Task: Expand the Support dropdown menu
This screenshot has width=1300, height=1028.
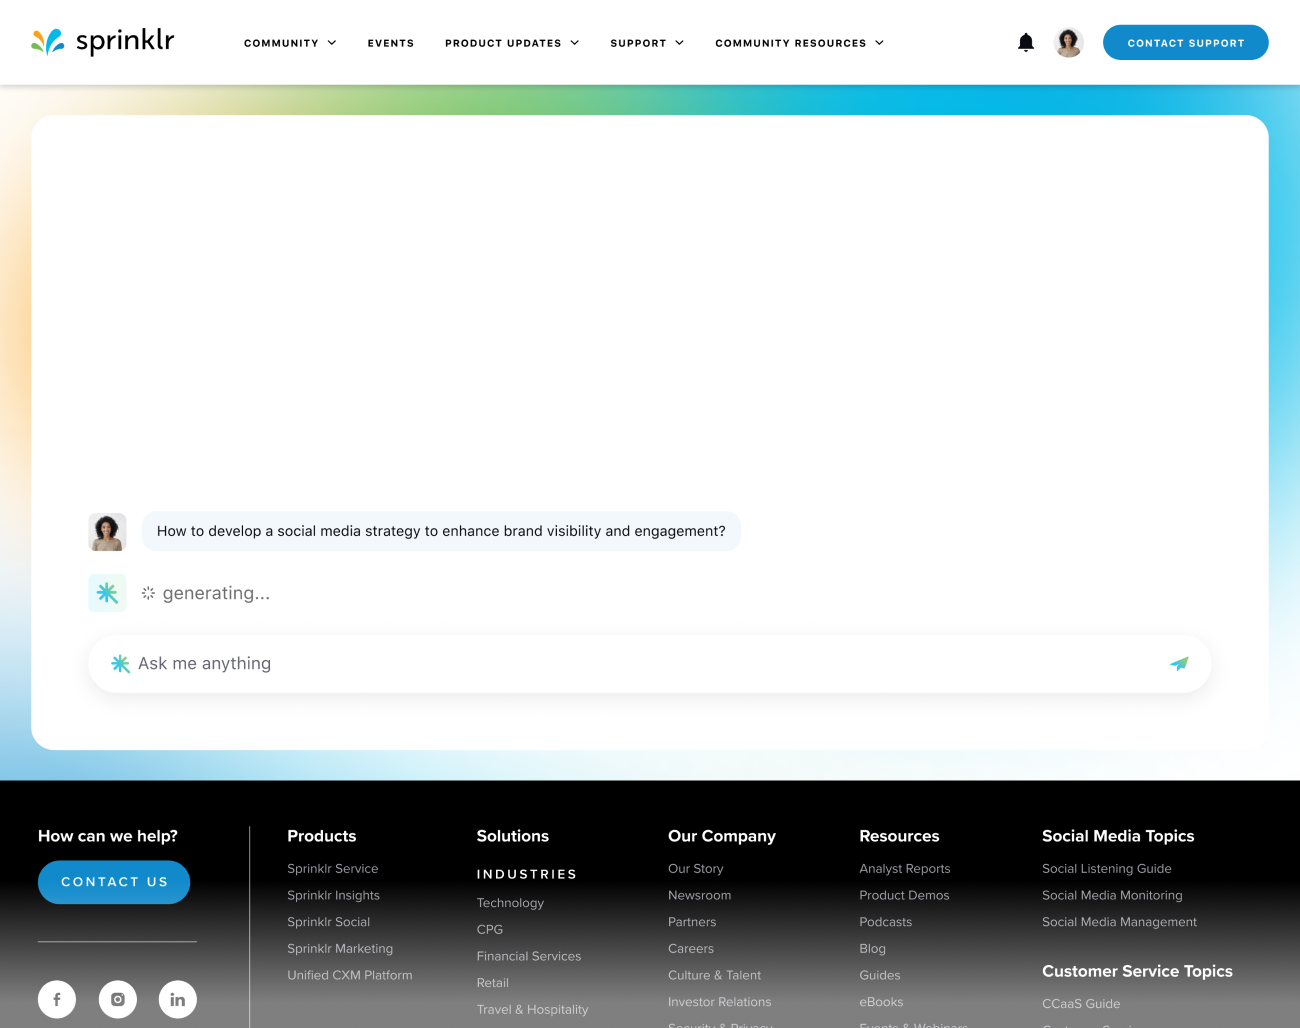Action: pyautogui.click(x=647, y=43)
